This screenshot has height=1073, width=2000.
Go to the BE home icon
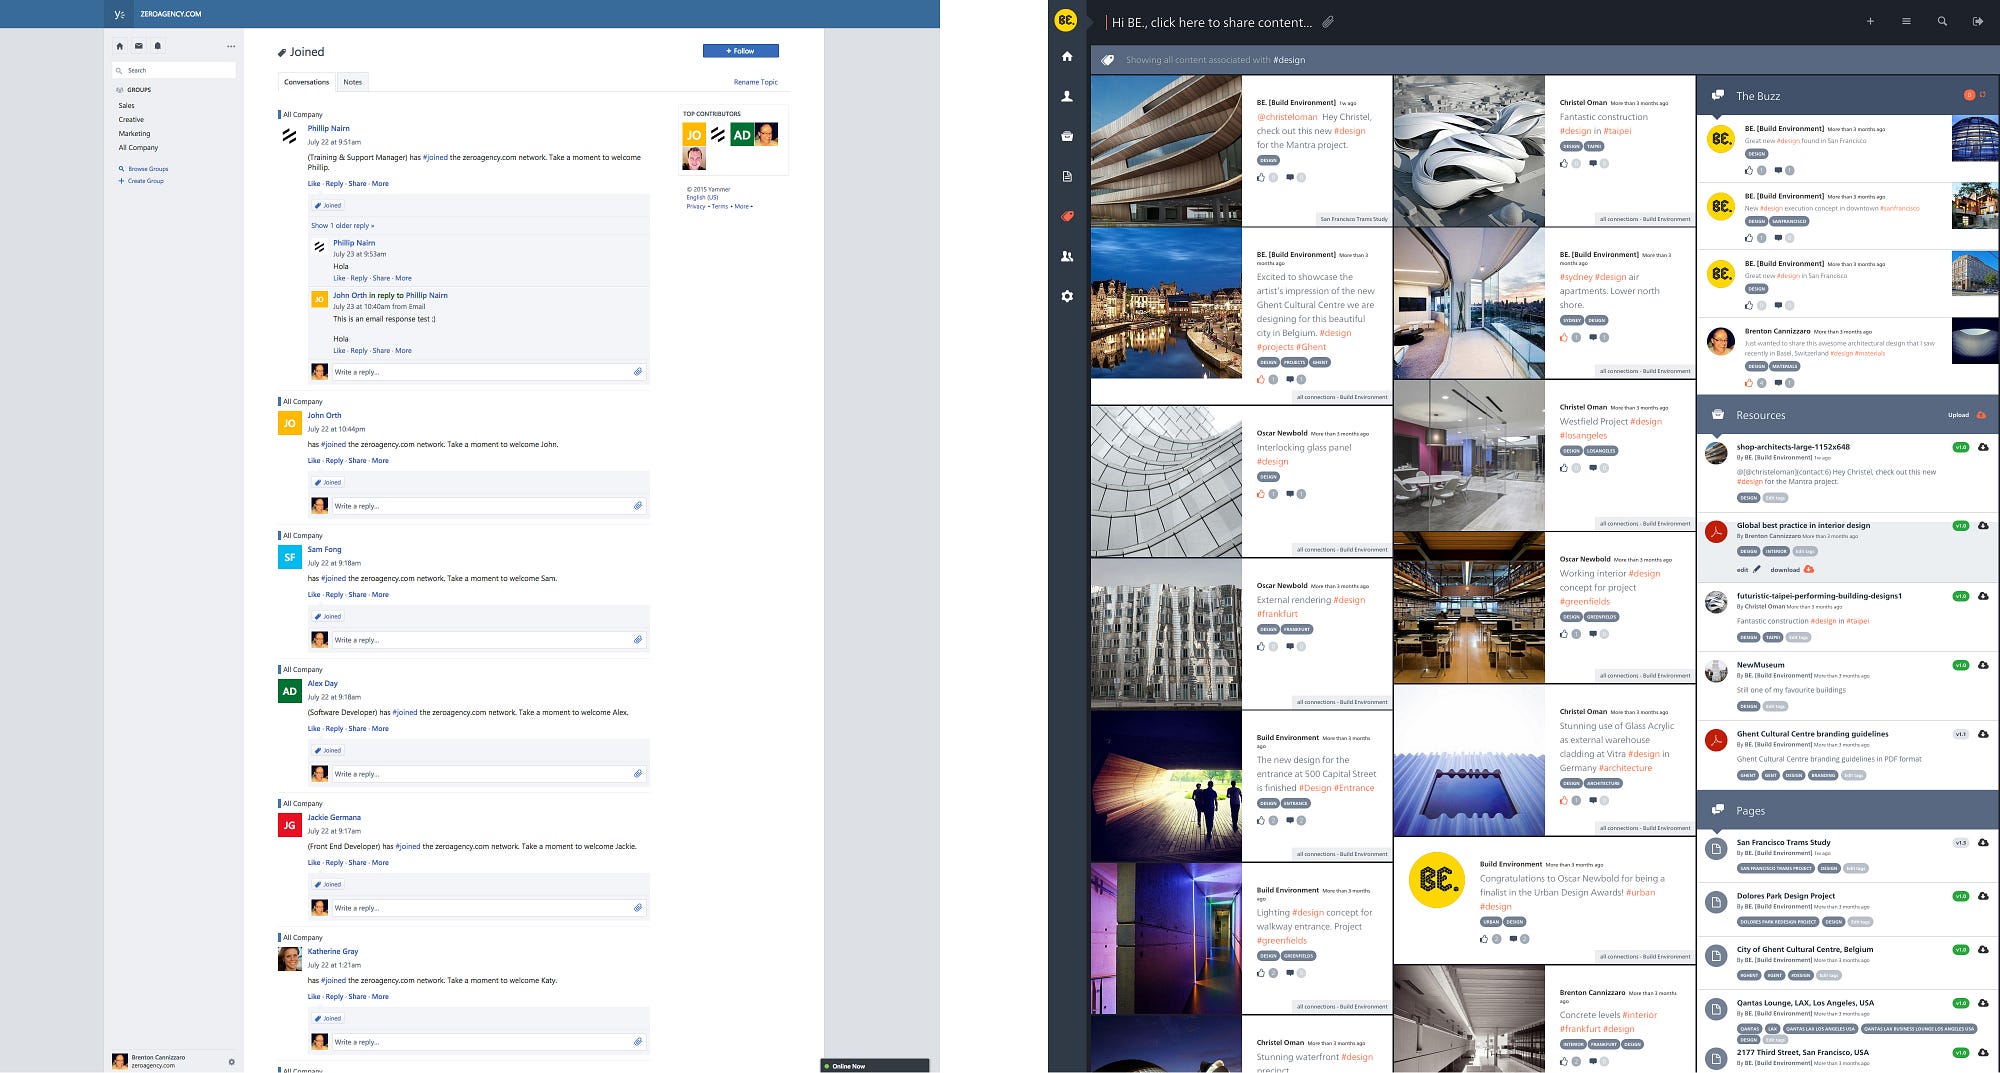1067,57
